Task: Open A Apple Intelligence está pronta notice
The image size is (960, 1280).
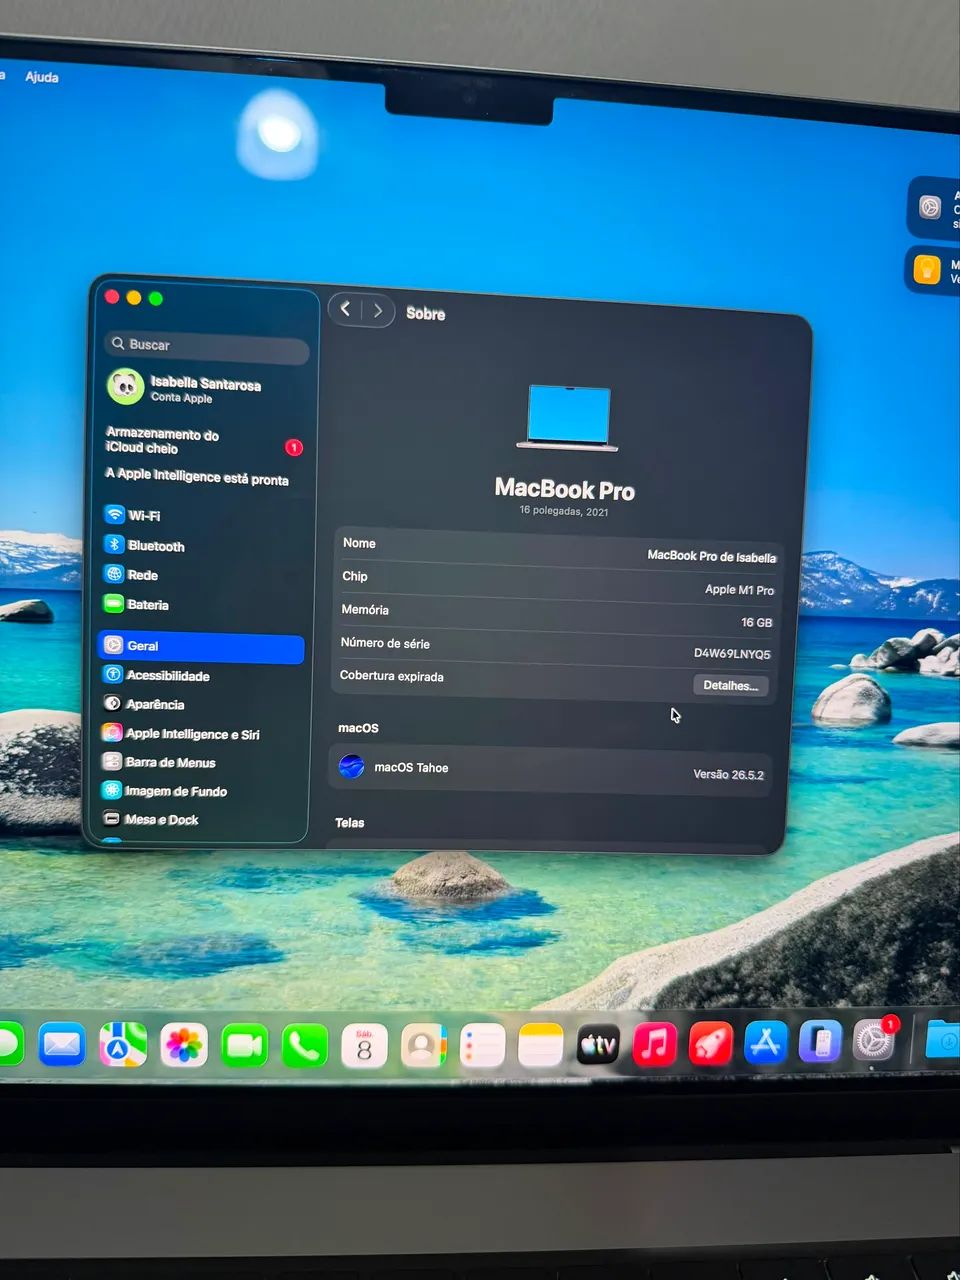Action: pyautogui.click(x=197, y=476)
